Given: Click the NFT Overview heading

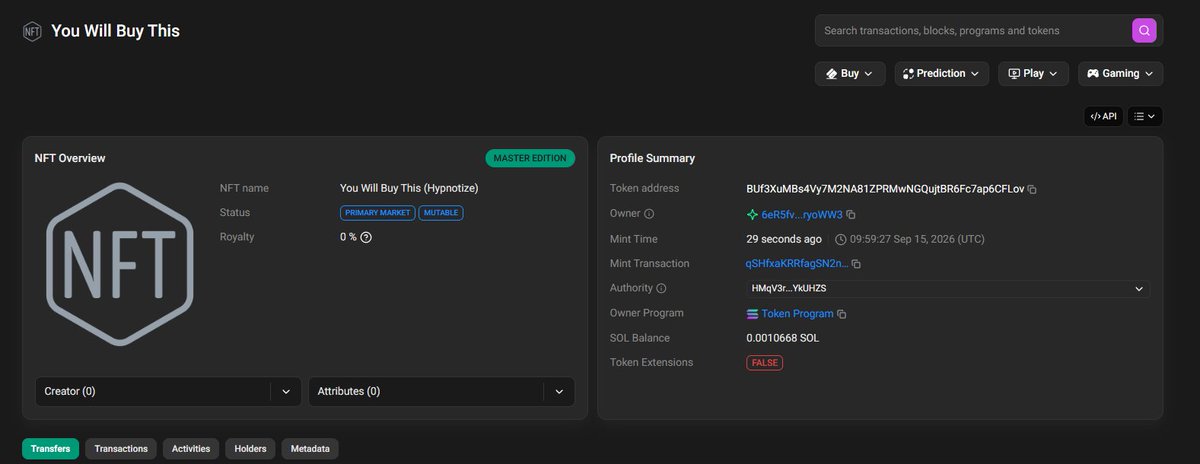Looking at the screenshot, I should click(x=70, y=158).
